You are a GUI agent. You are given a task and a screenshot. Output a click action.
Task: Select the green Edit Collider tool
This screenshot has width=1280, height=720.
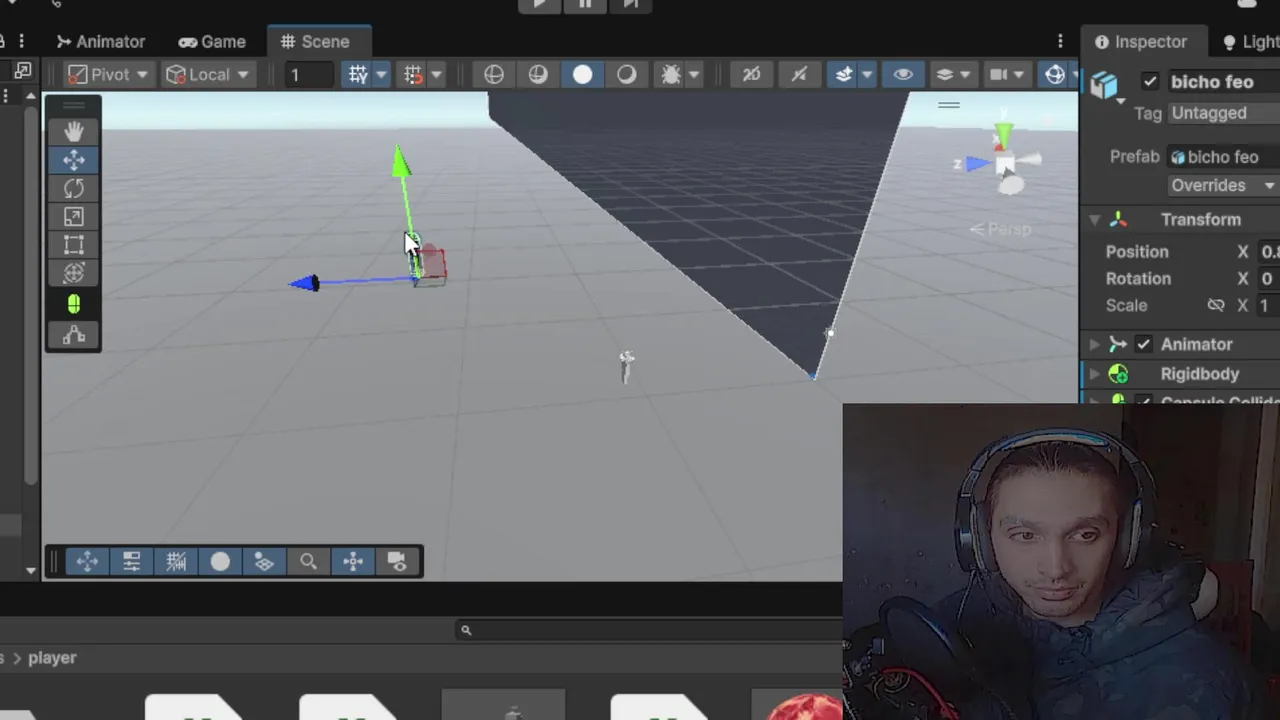click(x=74, y=304)
